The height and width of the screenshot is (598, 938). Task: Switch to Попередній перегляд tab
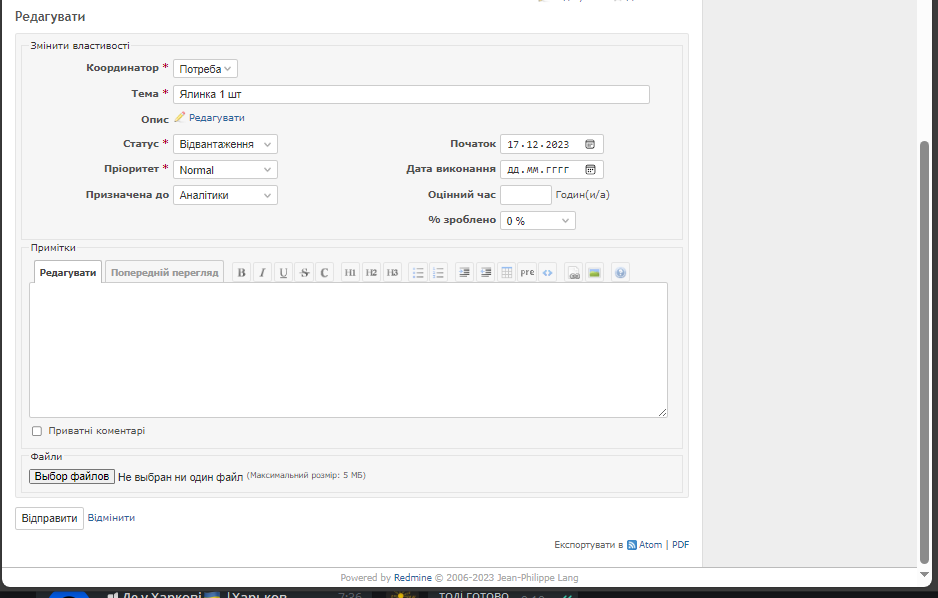(x=164, y=272)
